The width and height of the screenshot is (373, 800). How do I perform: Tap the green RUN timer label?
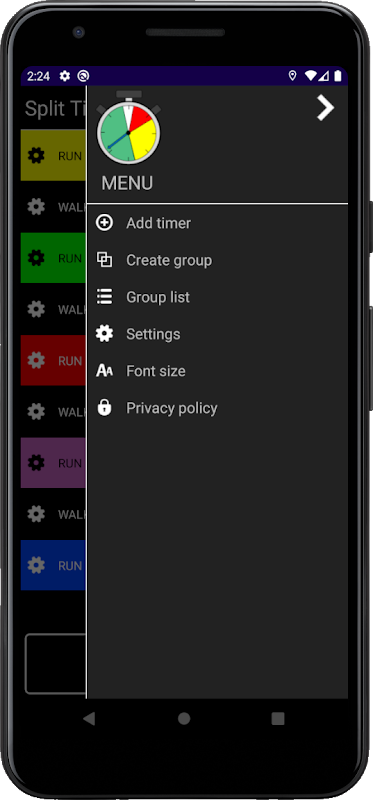tap(70, 258)
